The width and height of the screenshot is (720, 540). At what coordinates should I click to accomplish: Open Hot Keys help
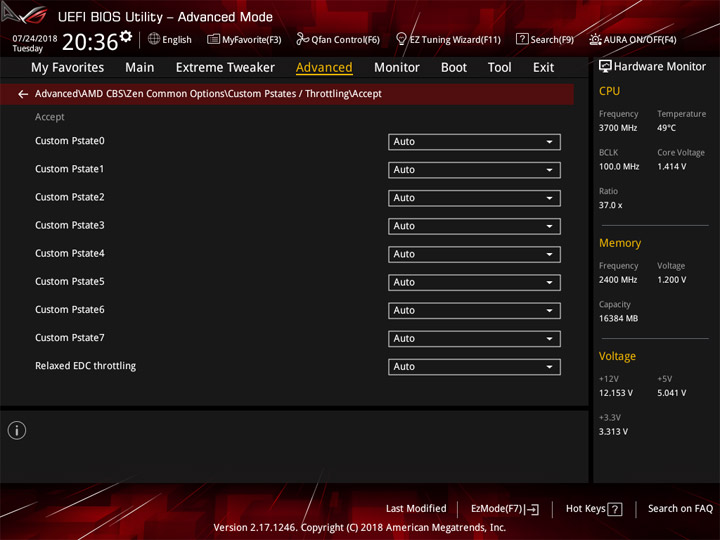(x=594, y=509)
